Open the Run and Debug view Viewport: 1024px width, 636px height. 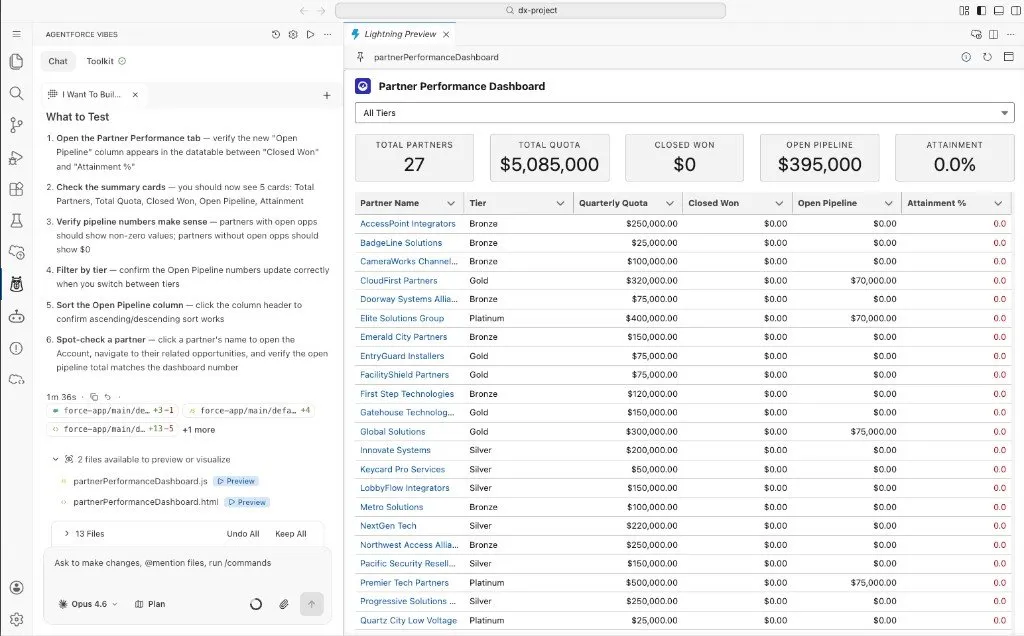tap(16, 157)
